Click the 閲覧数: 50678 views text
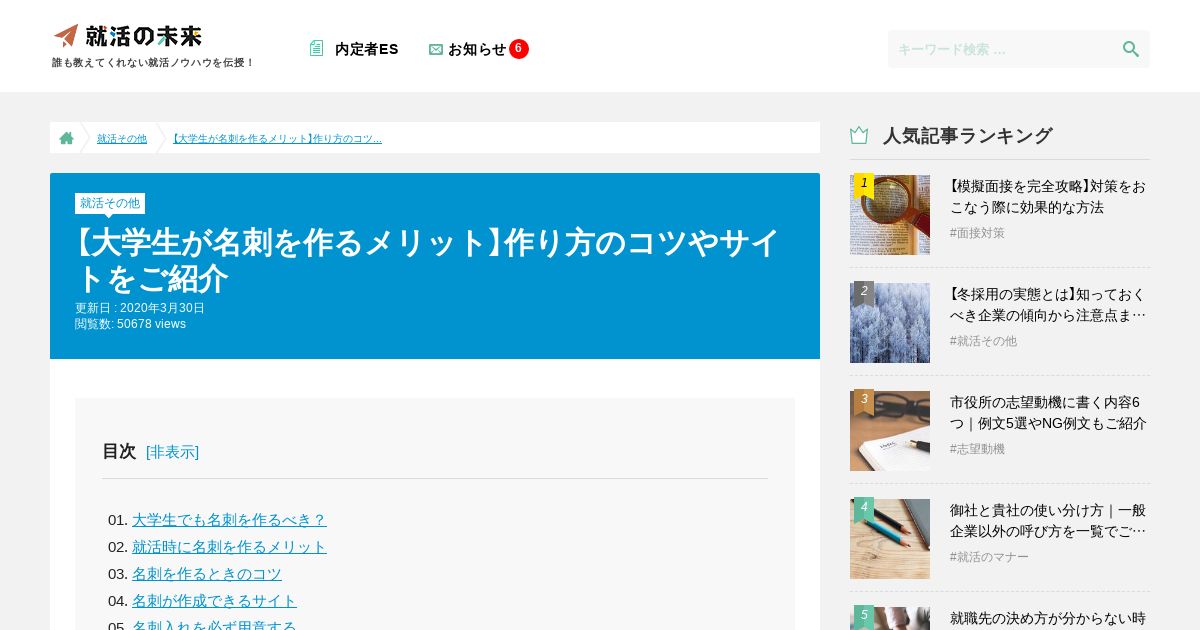This screenshot has width=1200, height=630. 130,324
